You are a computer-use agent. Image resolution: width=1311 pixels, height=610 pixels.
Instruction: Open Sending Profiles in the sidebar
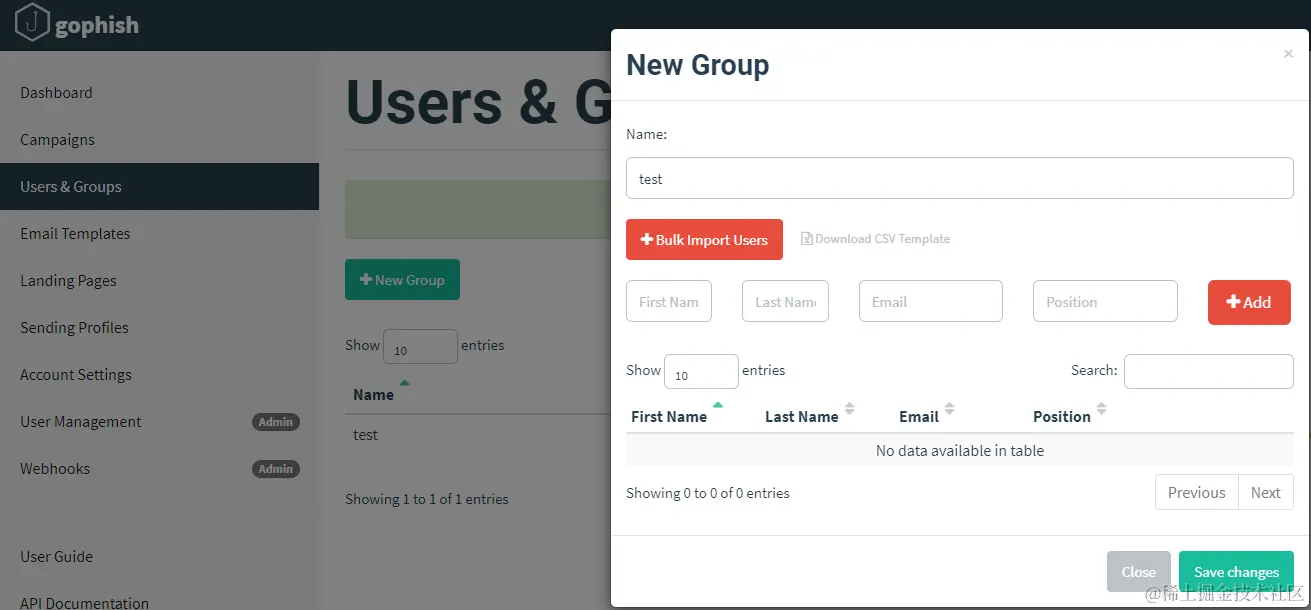click(74, 328)
